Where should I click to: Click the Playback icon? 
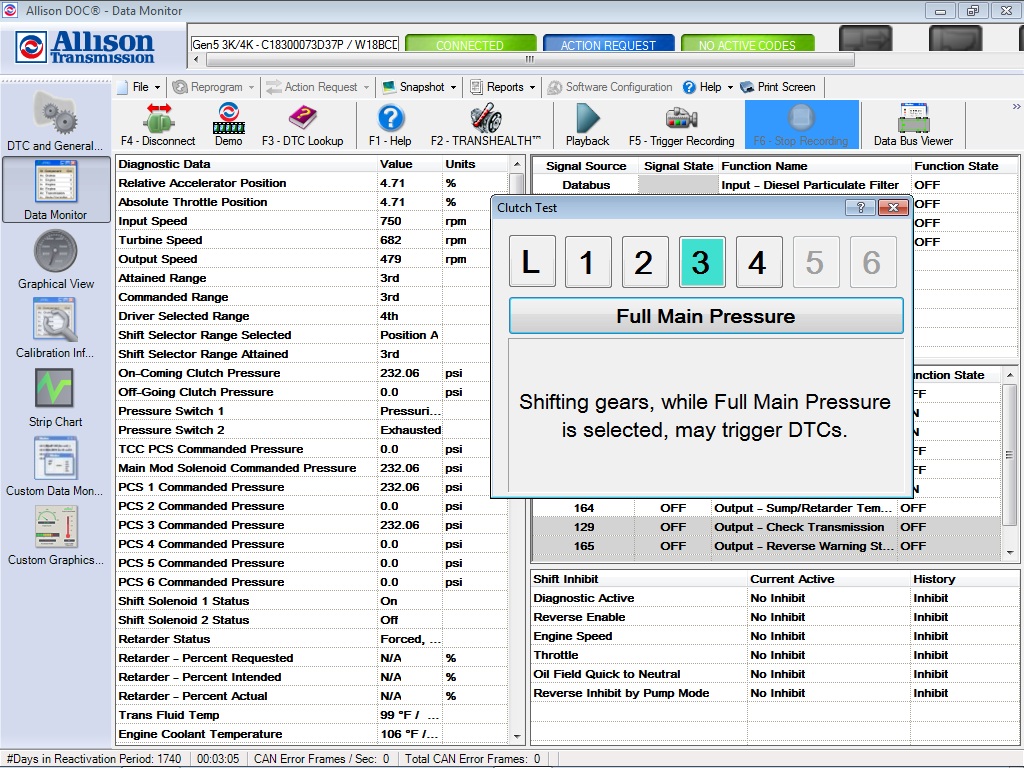[x=587, y=125]
